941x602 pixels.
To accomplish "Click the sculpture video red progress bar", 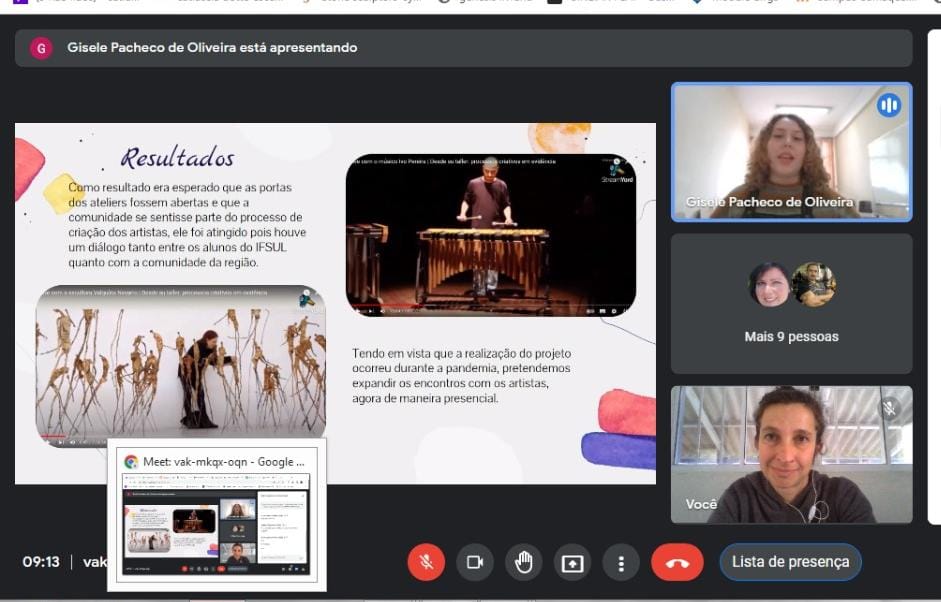I will click(x=53, y=436).
